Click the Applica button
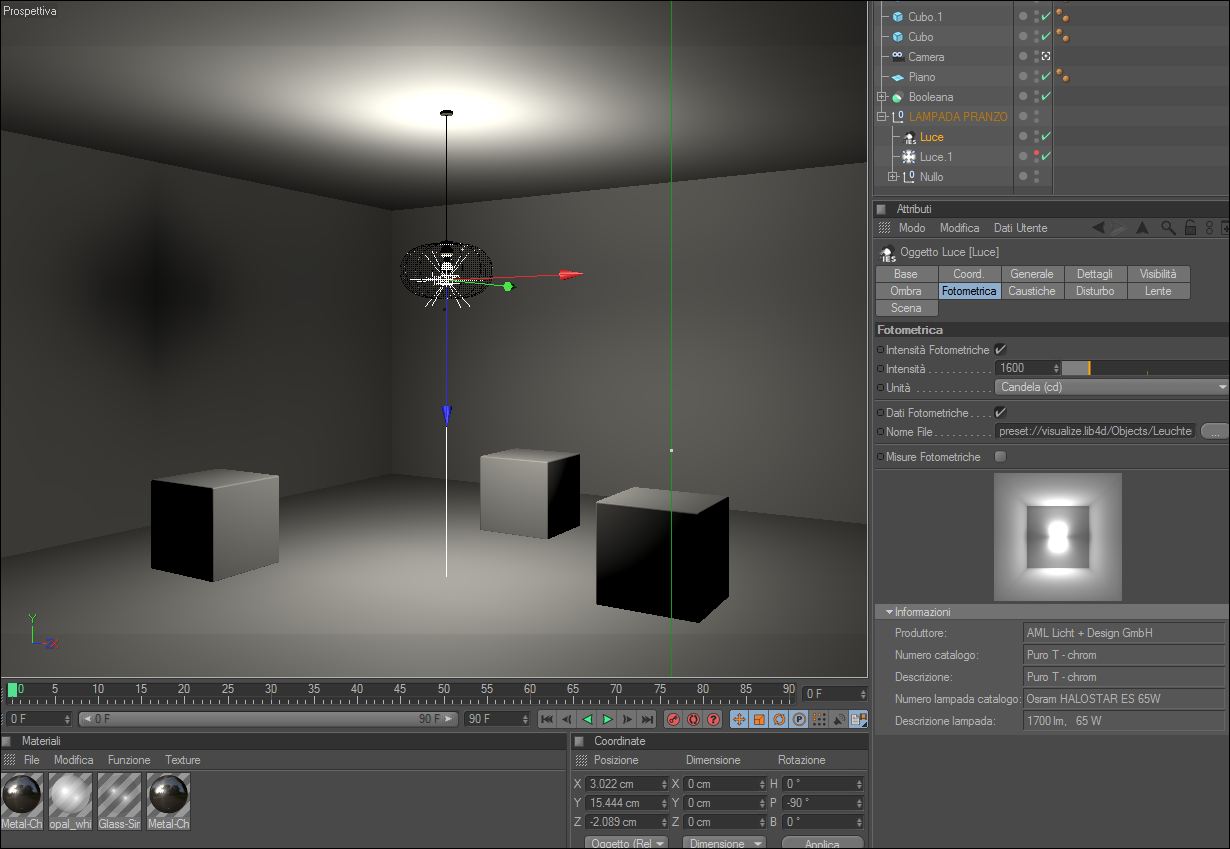Screen dimensions: 1230x849 822,843
